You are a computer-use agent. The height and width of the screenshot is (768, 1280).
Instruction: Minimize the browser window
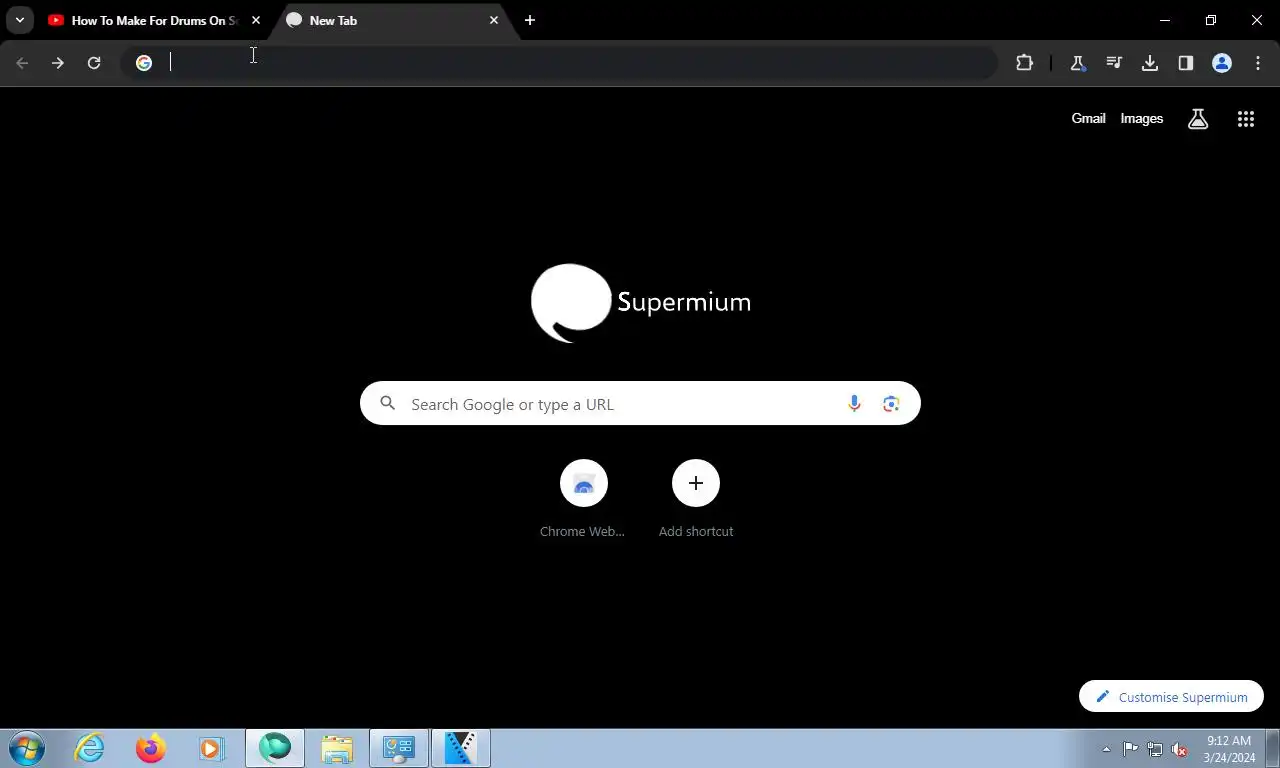click(1165, 20)
